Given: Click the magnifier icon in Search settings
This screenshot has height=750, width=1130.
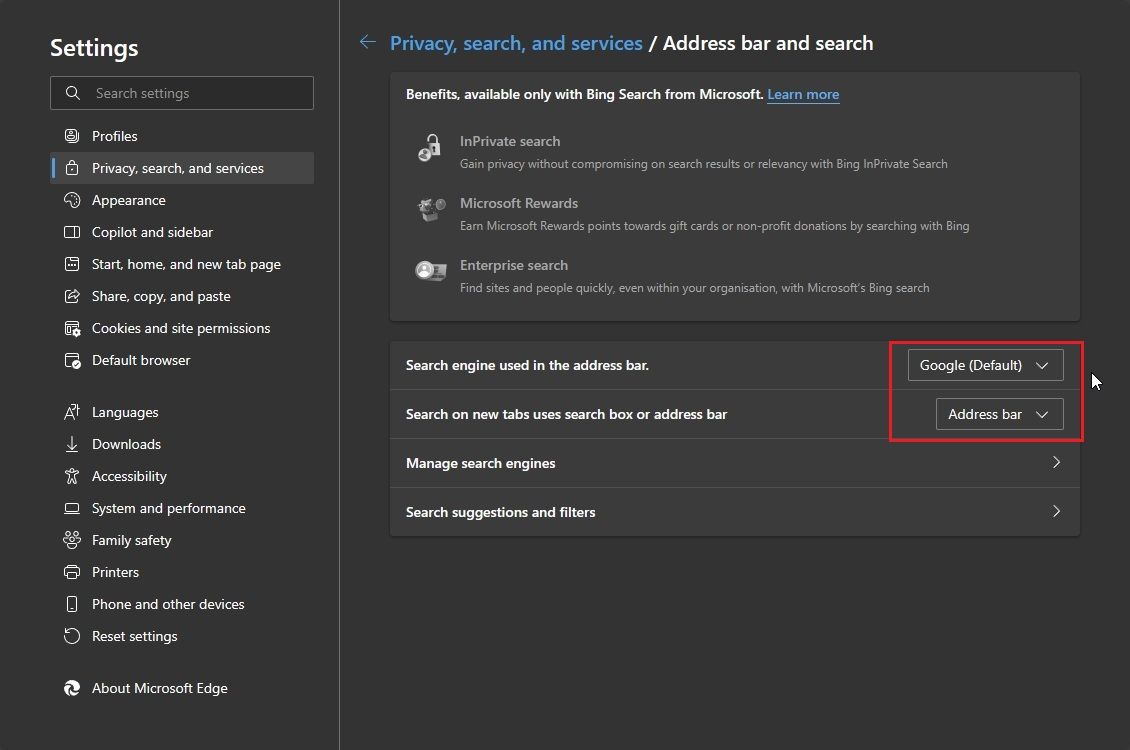Looking at the screenshot, I should coord(73,93).
